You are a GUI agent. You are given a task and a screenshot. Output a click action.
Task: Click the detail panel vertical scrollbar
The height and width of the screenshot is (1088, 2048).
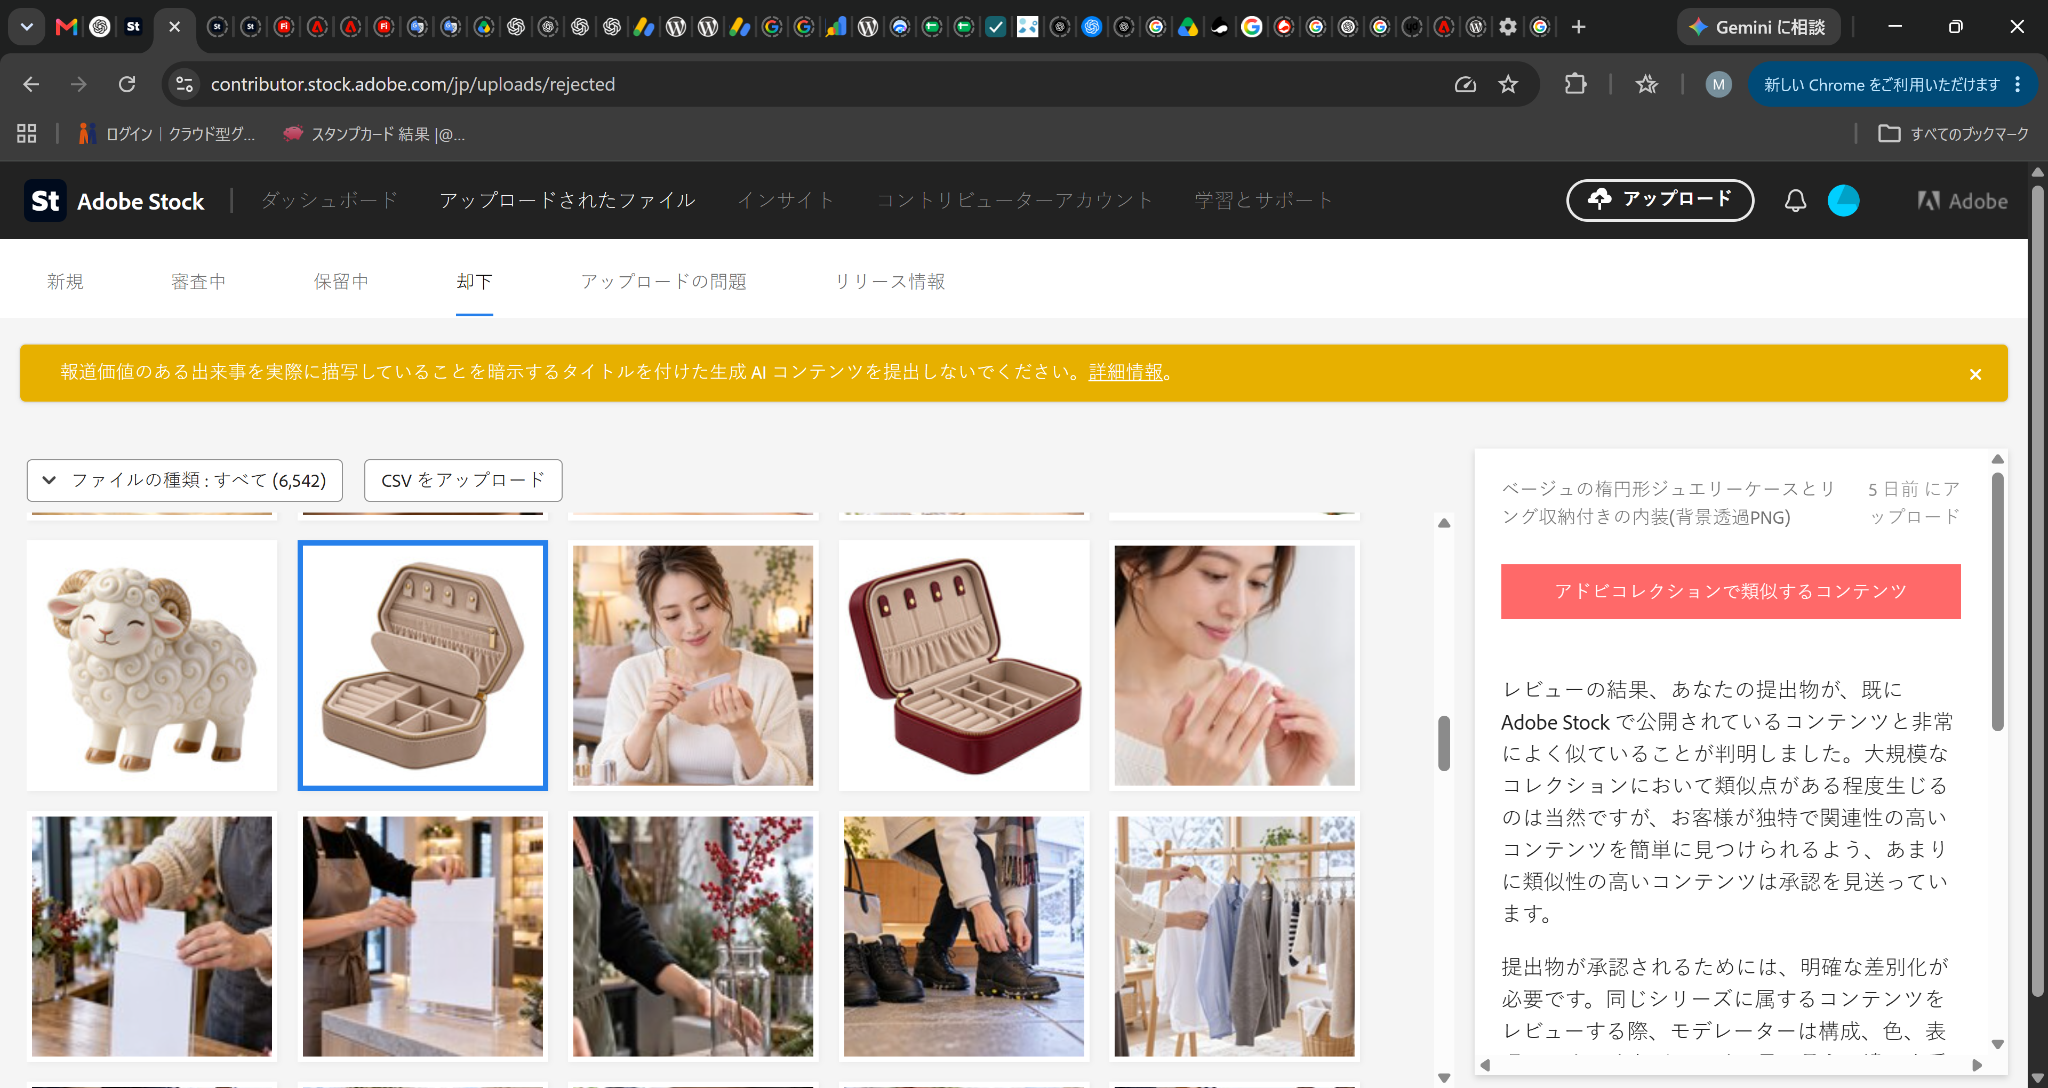1997,600
